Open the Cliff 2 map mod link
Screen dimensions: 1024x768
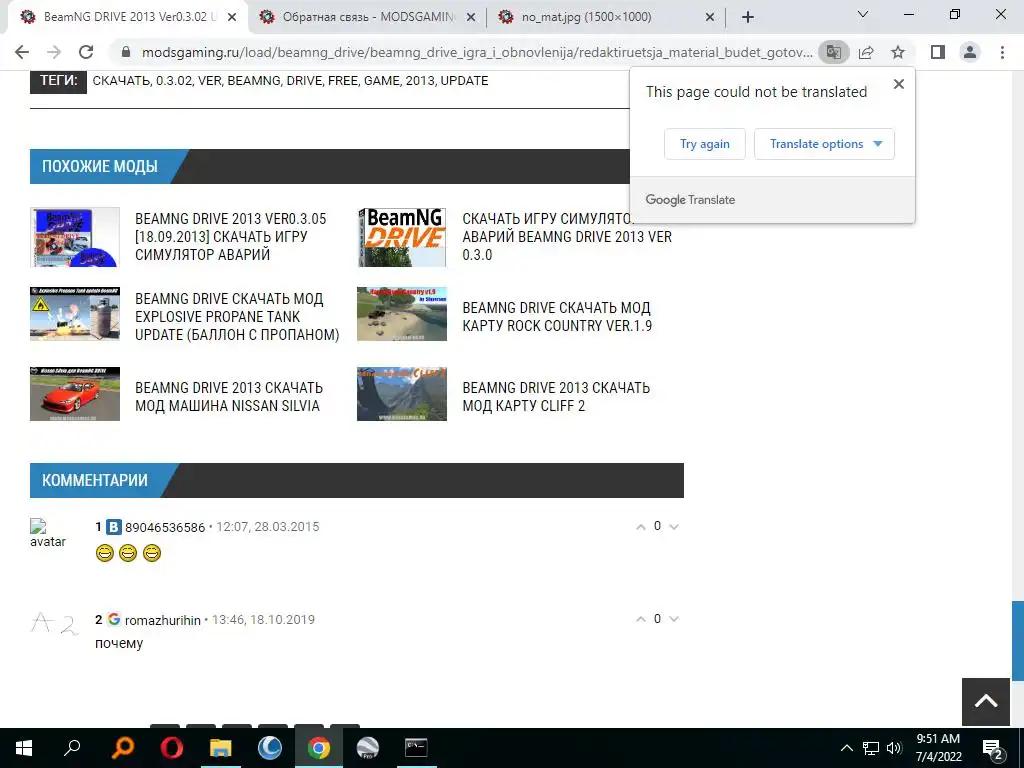click(x=556, y=396)
